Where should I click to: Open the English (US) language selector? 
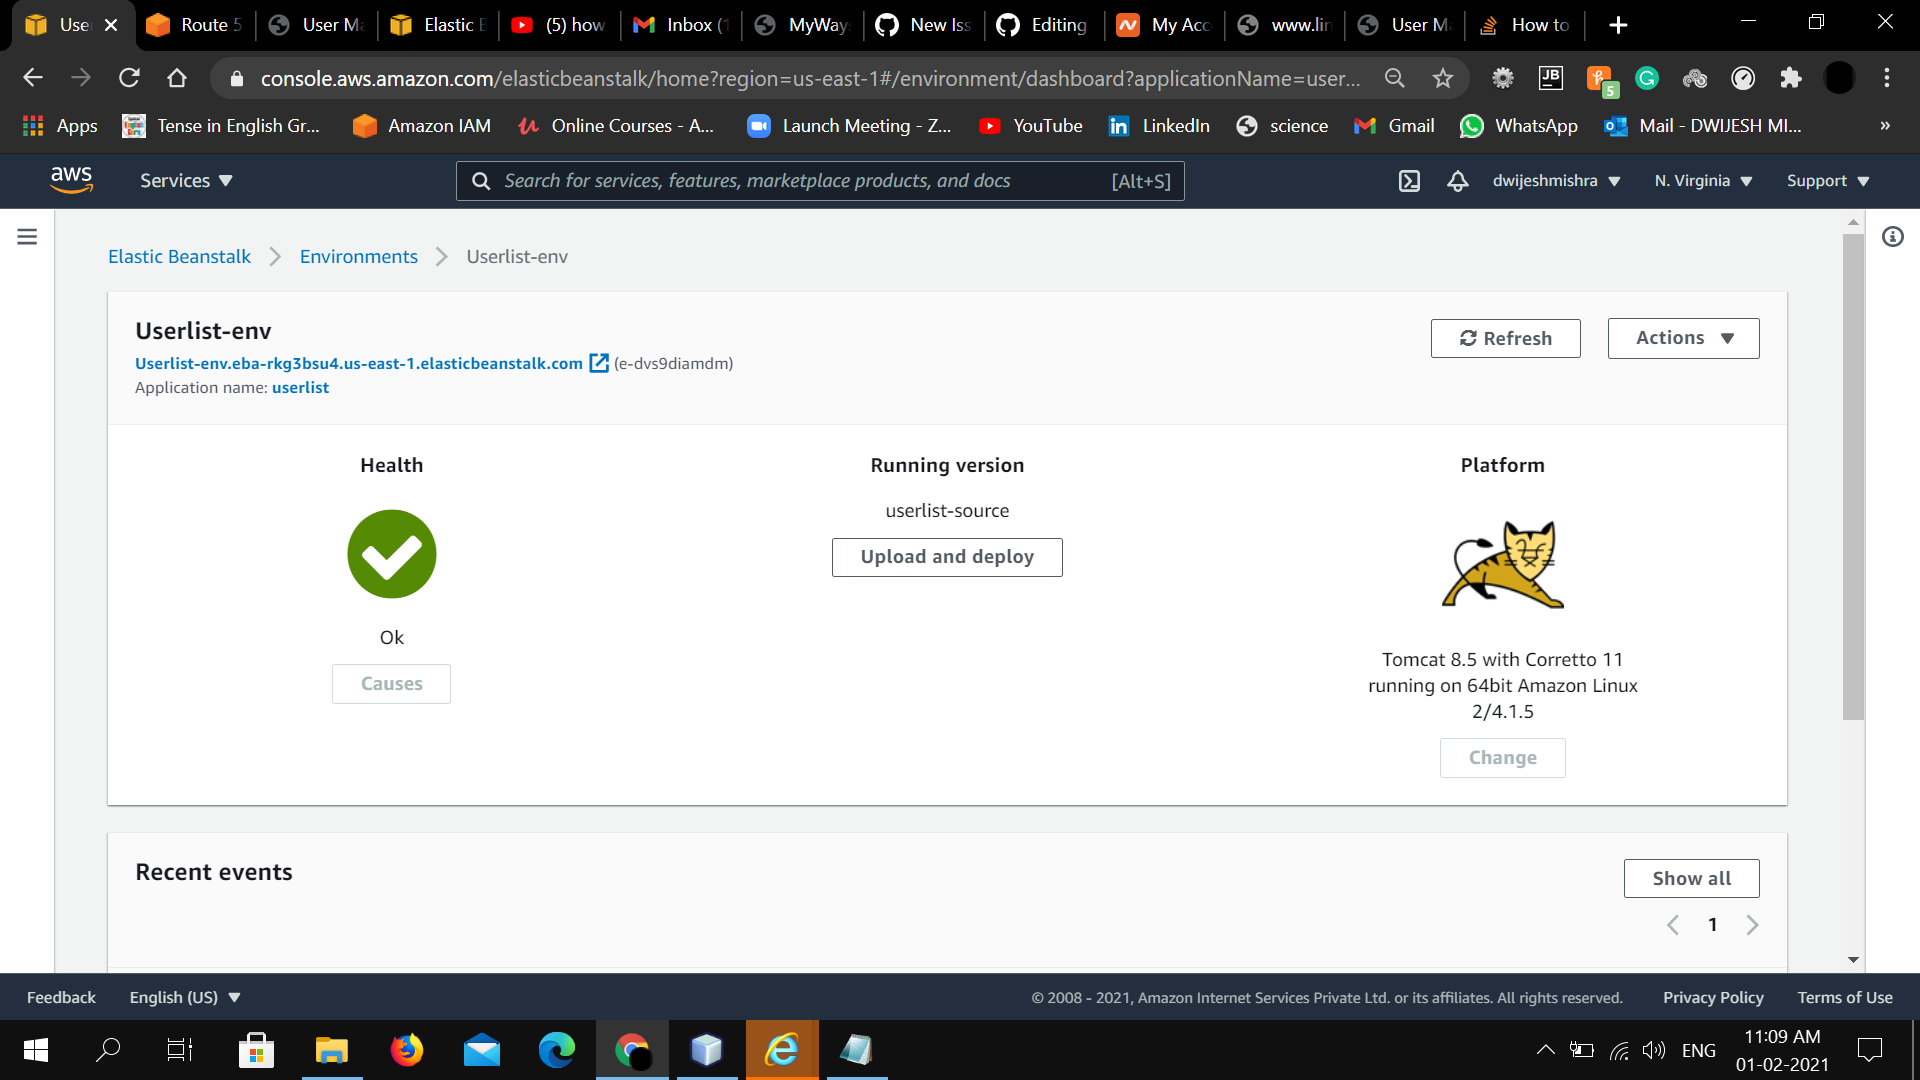click(x=184, y=997)
